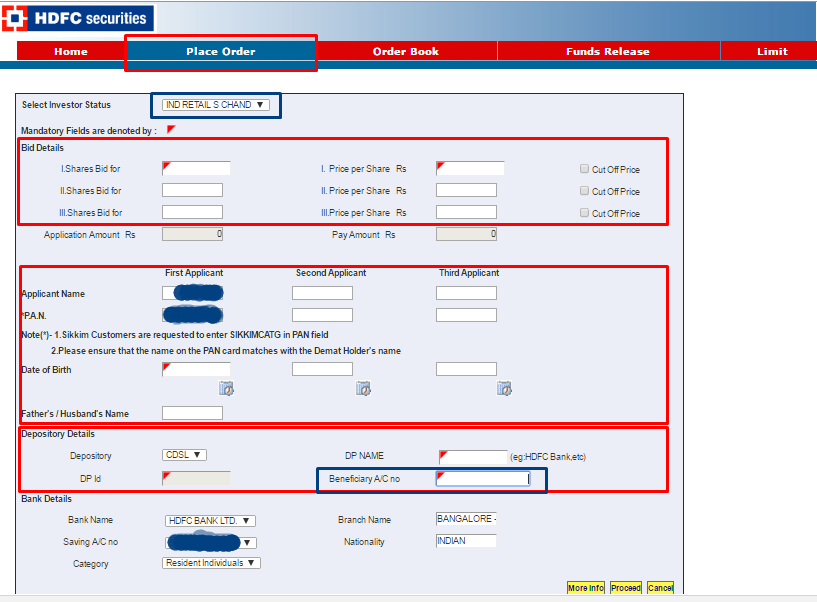Open calendar picker for First Applicant birth date
The height and width of the screenshot is (602, 817).
pyautogui.click(x=226, y=388)
